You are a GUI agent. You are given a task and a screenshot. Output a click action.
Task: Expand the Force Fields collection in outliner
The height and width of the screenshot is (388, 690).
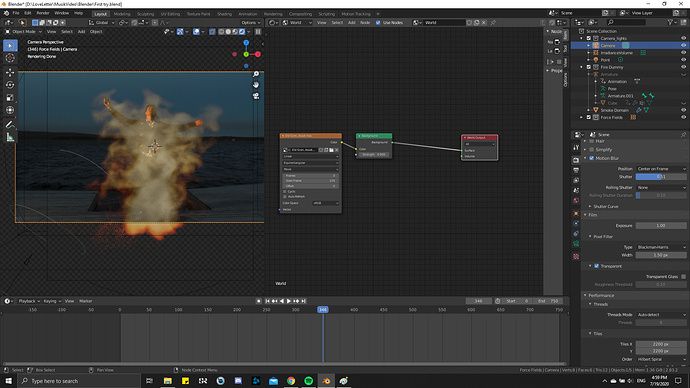[582, 117]
